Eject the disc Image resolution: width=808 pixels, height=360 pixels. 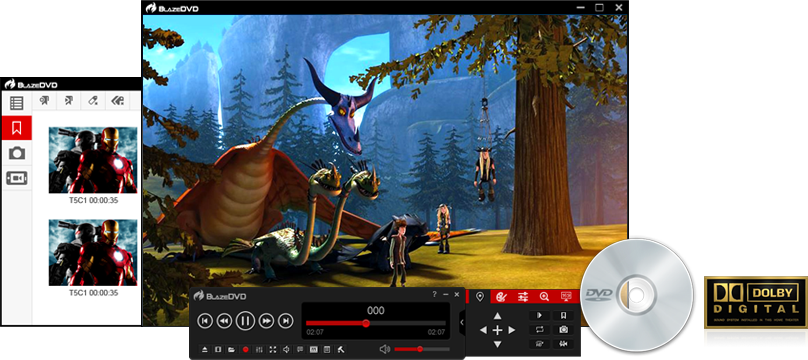tap(205, 350)
